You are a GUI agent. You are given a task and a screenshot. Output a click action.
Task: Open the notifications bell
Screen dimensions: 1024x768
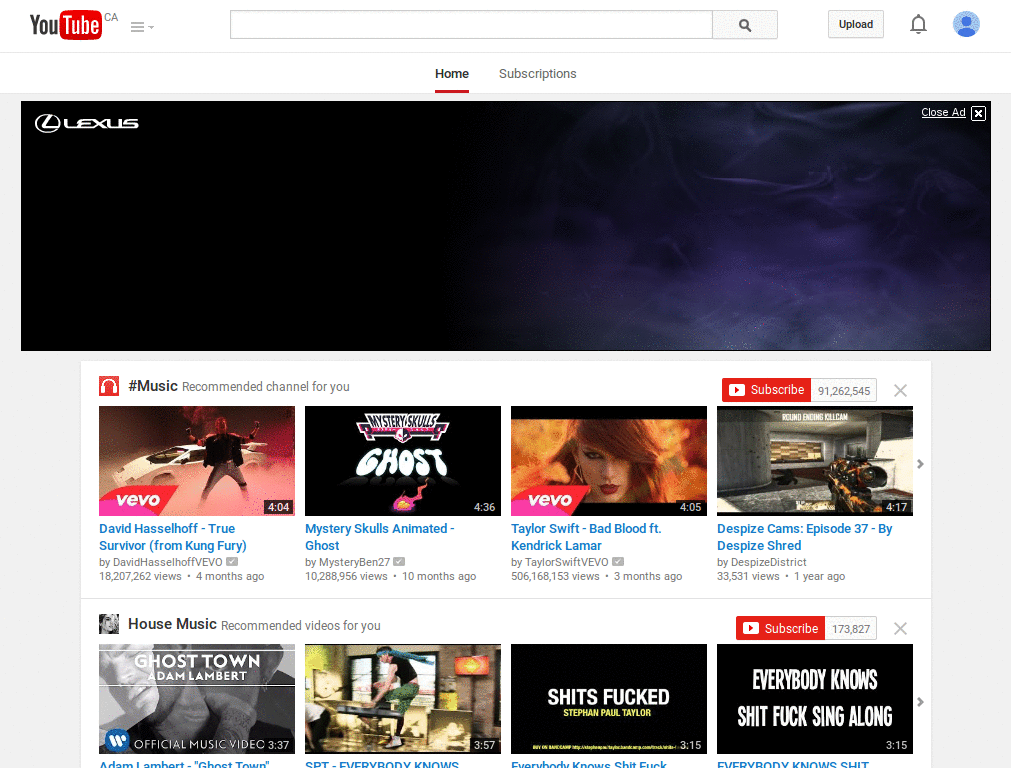(x=918, y=24)
